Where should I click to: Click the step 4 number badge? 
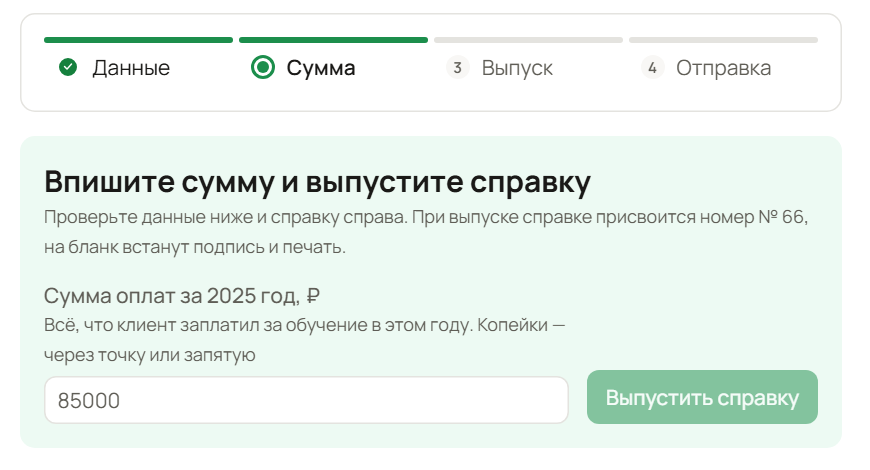652,68
